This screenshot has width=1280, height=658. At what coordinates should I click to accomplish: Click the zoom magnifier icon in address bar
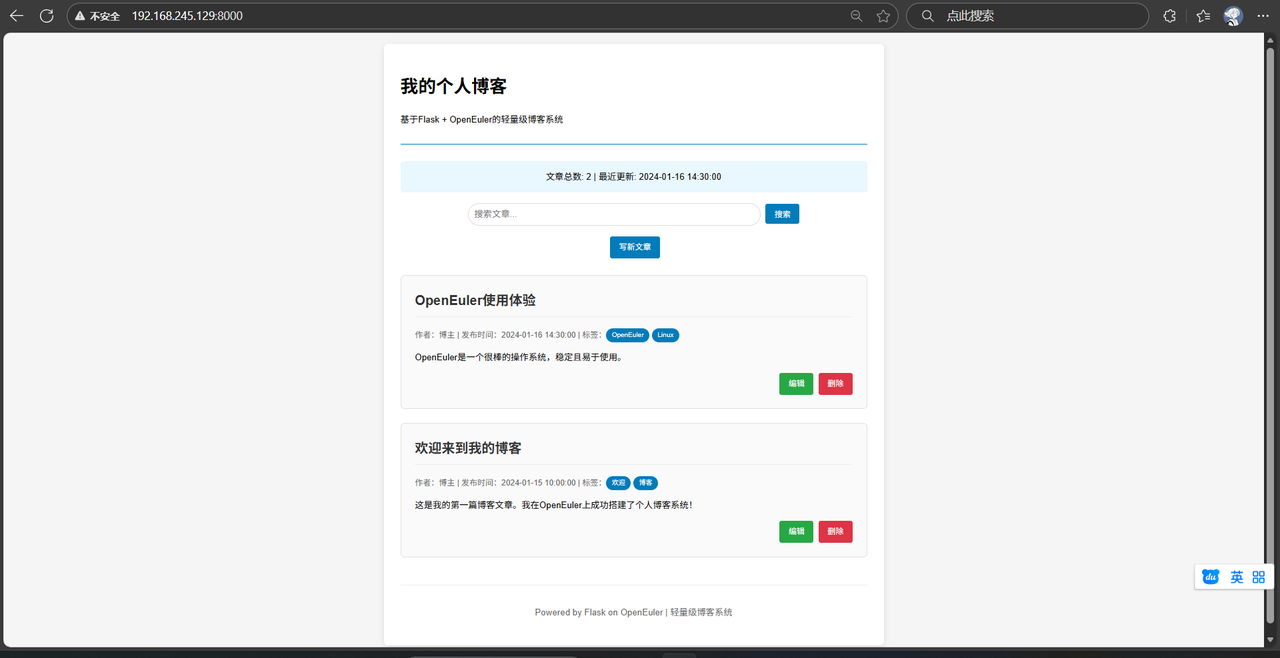click(x=856, y=16)
